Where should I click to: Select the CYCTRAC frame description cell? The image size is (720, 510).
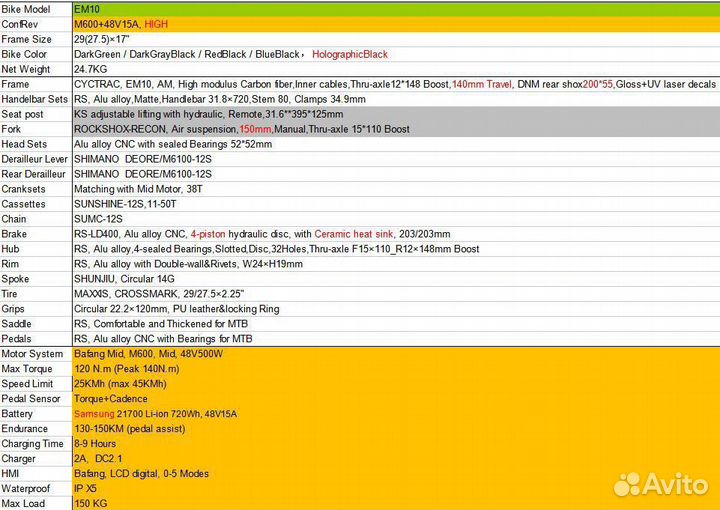(x=395, y=85)
